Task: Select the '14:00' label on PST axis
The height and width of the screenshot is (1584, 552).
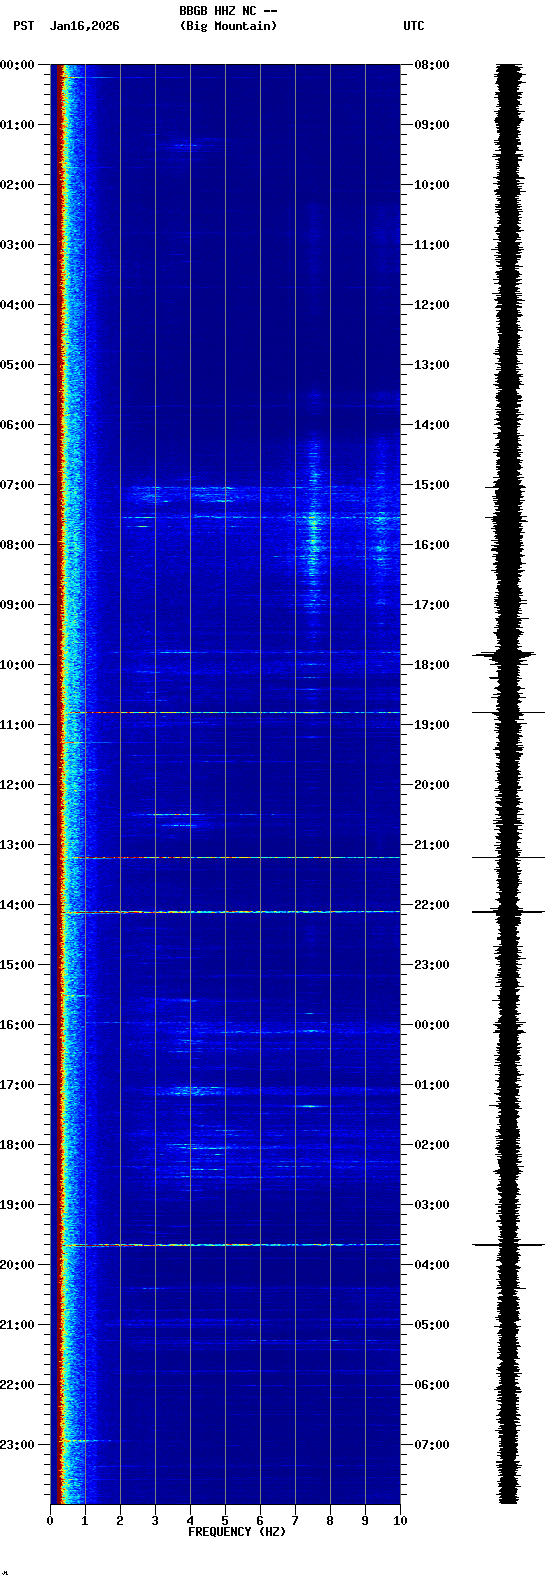Action: (x=17, y=905)
